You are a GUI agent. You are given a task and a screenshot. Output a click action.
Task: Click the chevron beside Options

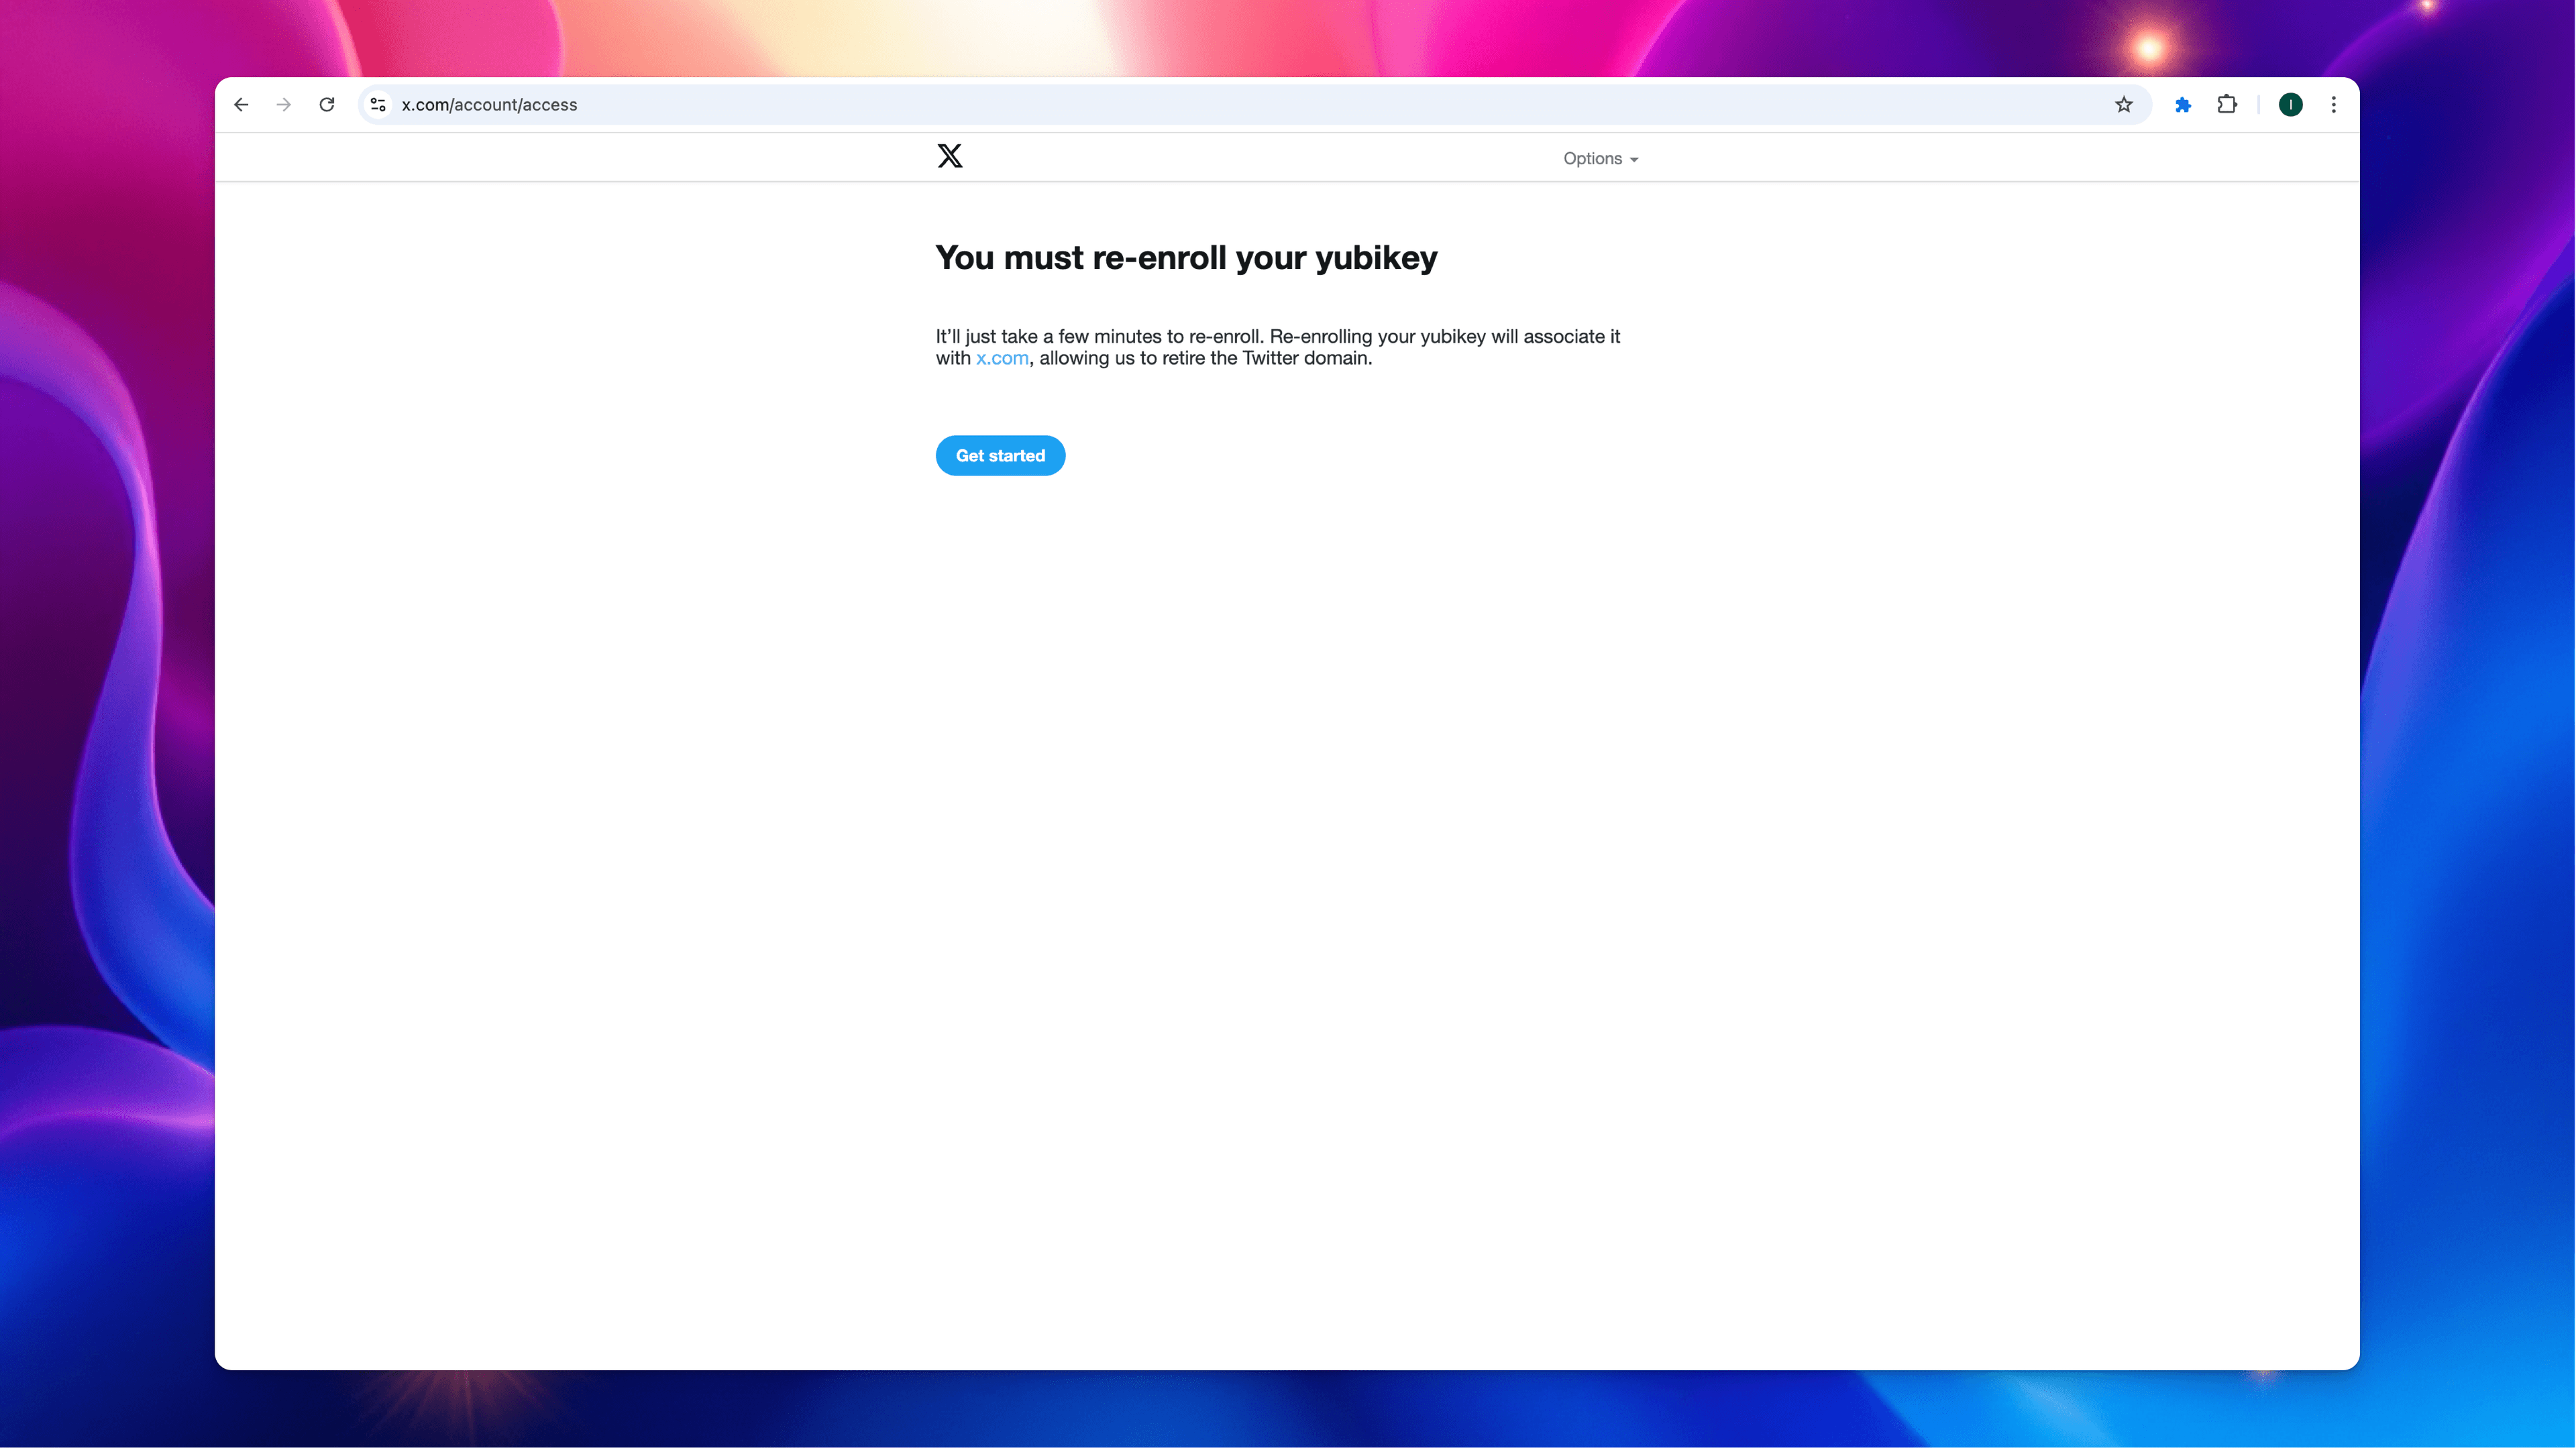[x=1635, y=159]
